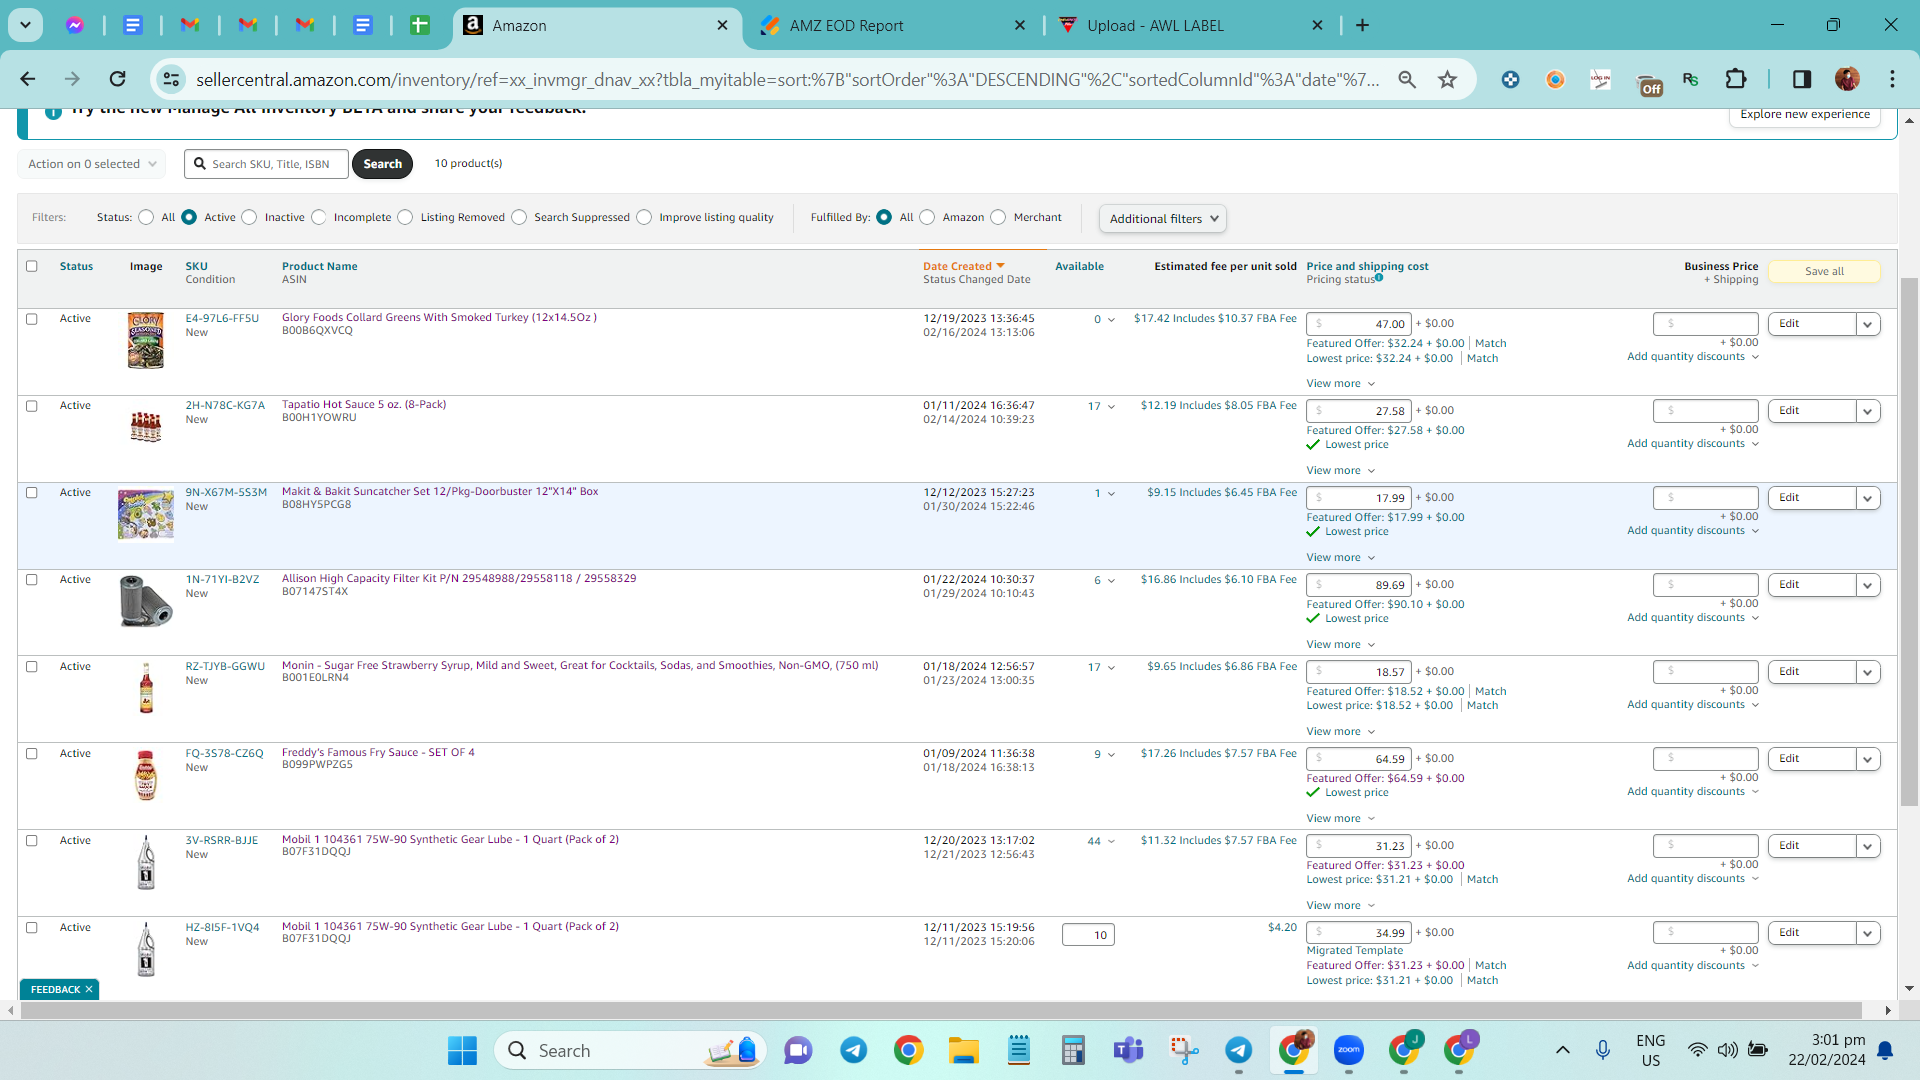Open the pinned Messenger tab
This screenshot has height=1080, width=1920.
(75, 25)
